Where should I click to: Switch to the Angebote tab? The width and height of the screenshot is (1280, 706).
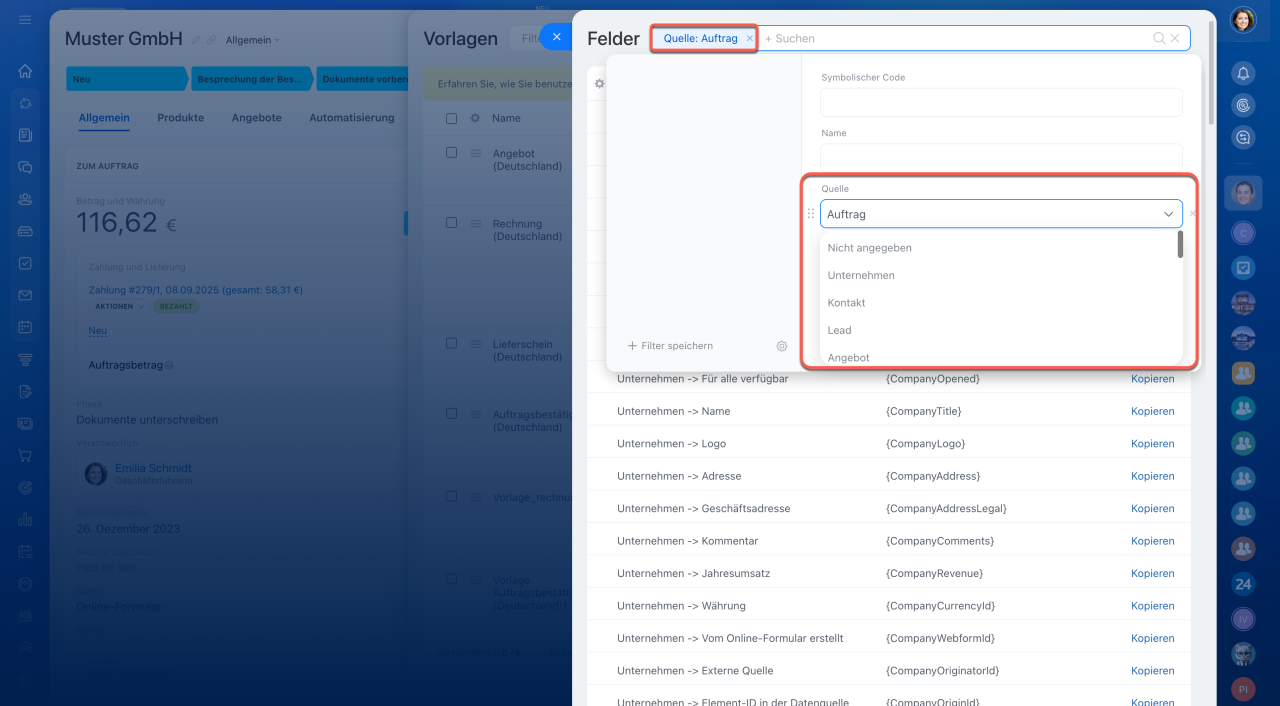point(256,118)
